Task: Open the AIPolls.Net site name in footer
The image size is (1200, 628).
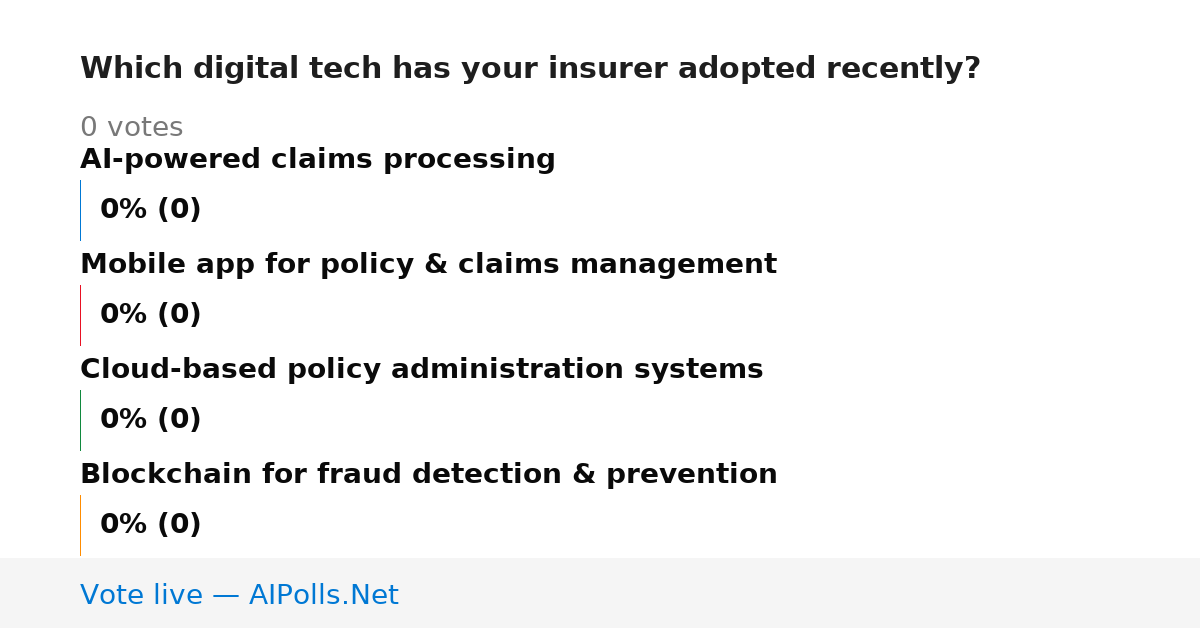Action: (324, 596)
